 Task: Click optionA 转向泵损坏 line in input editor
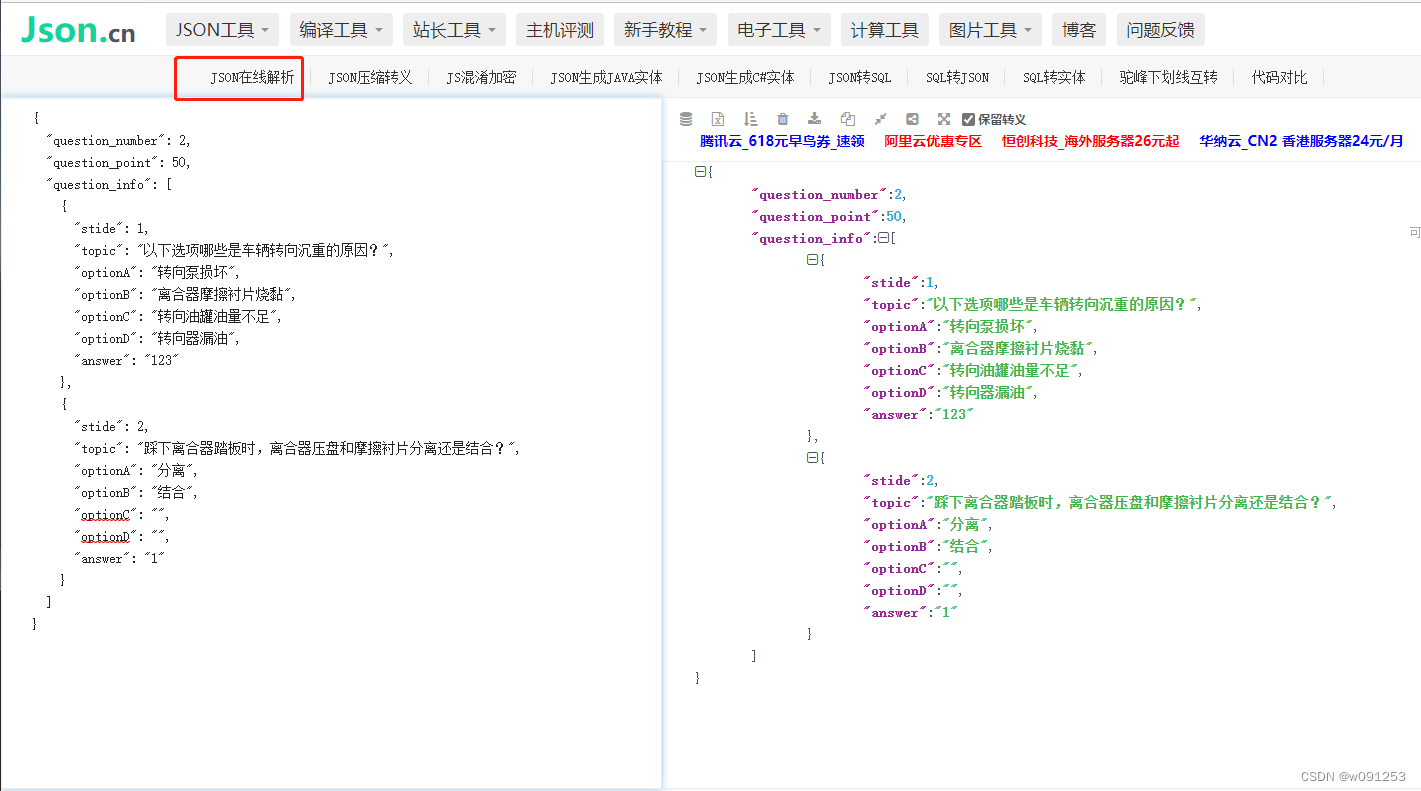[x=157, y=273]
